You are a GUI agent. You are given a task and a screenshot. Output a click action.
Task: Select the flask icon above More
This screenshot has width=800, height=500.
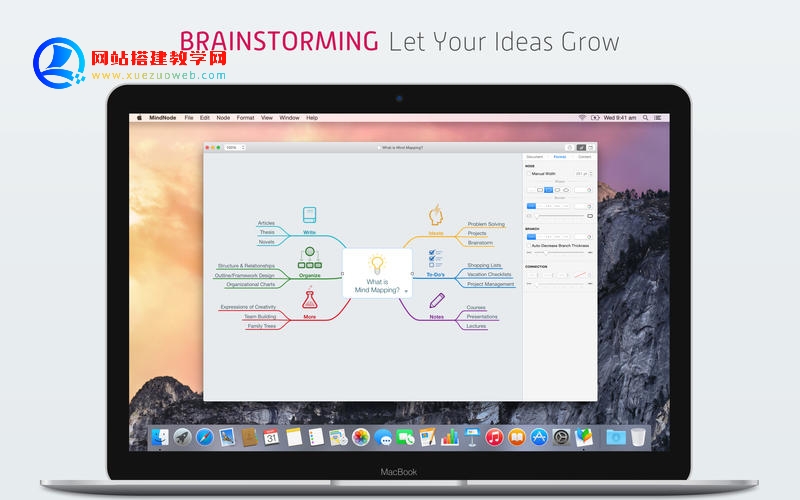(x=309, y=299)
